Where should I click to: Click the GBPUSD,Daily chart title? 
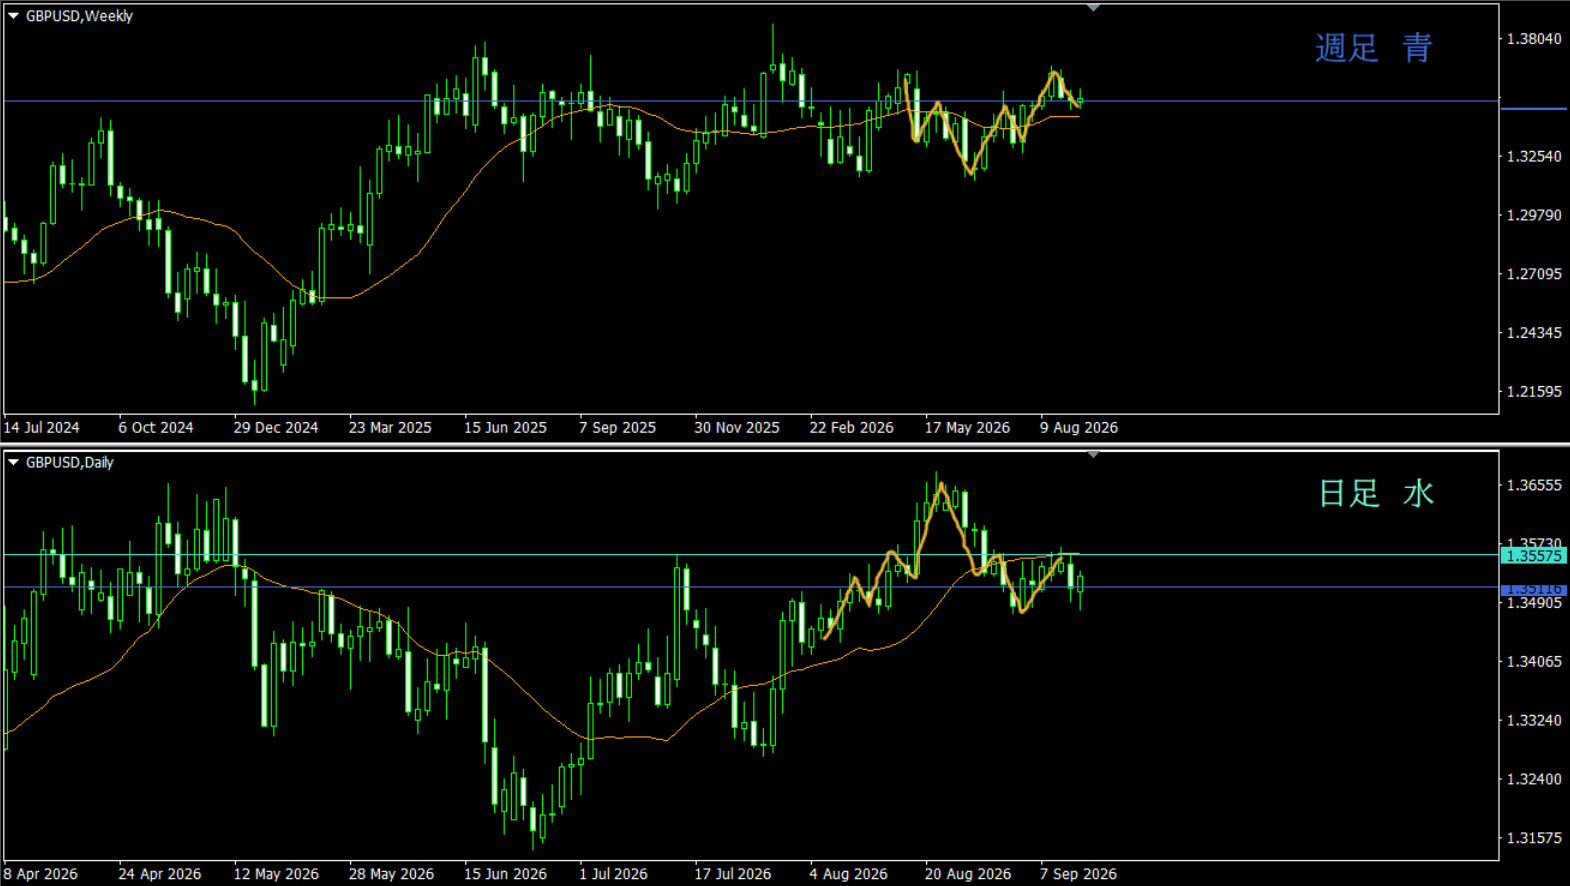69,462
